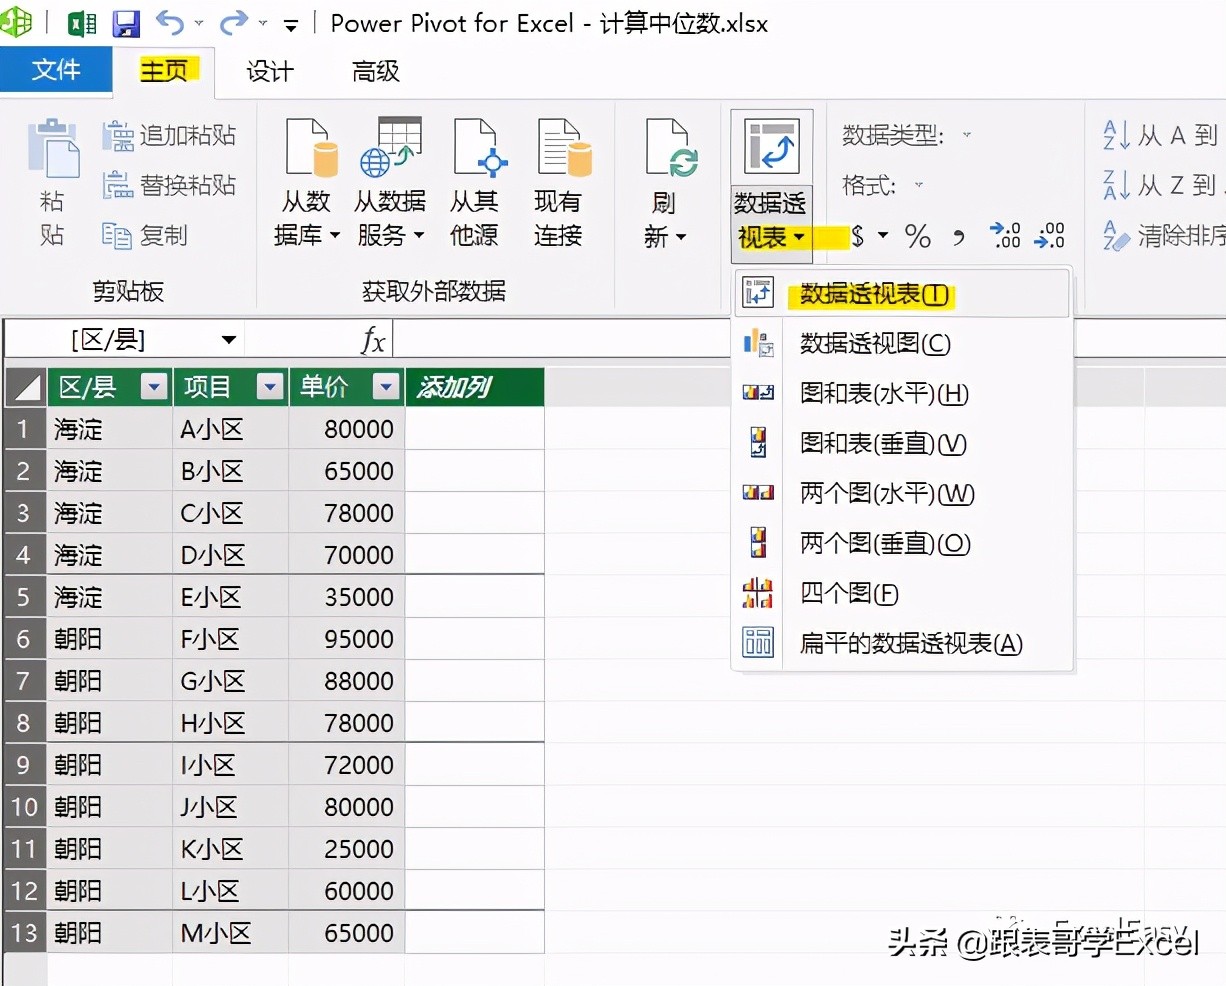Choose 两个图(水平)(W) menu entry
This screenshot has width=1226, height=986.
click(902, 493)
